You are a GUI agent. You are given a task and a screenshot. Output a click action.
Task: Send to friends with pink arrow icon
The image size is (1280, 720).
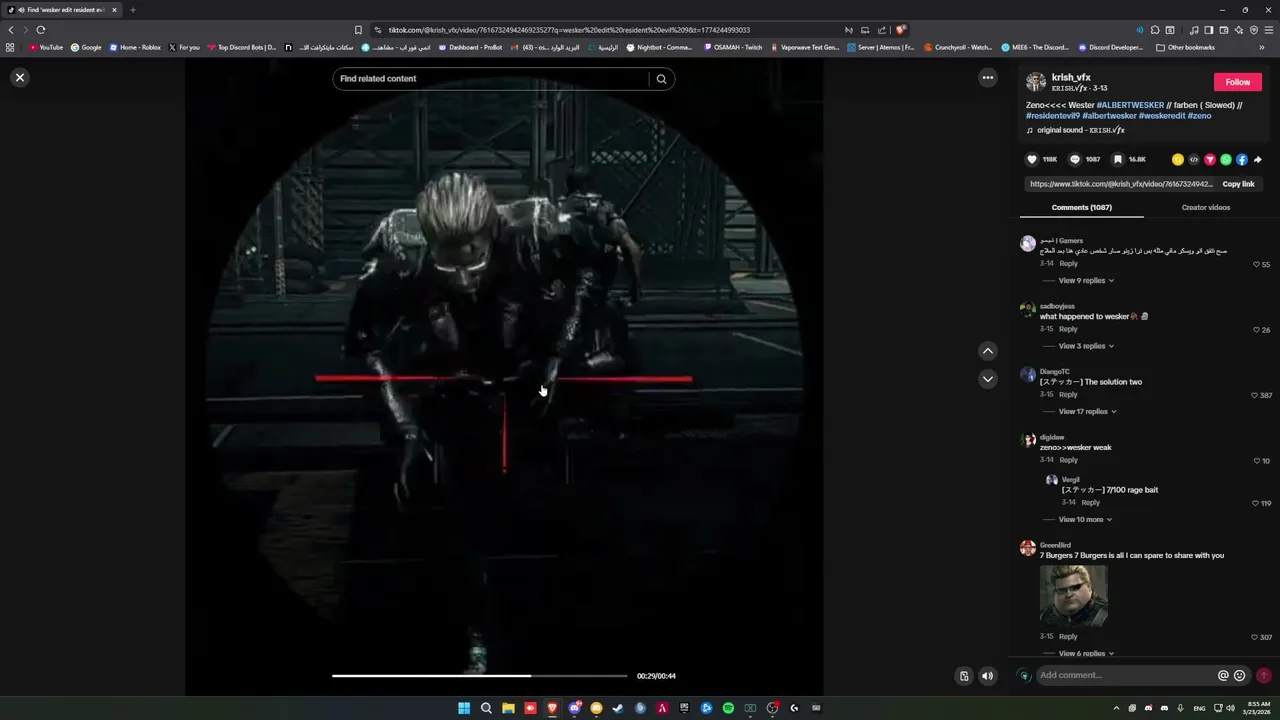(1210, 159)
